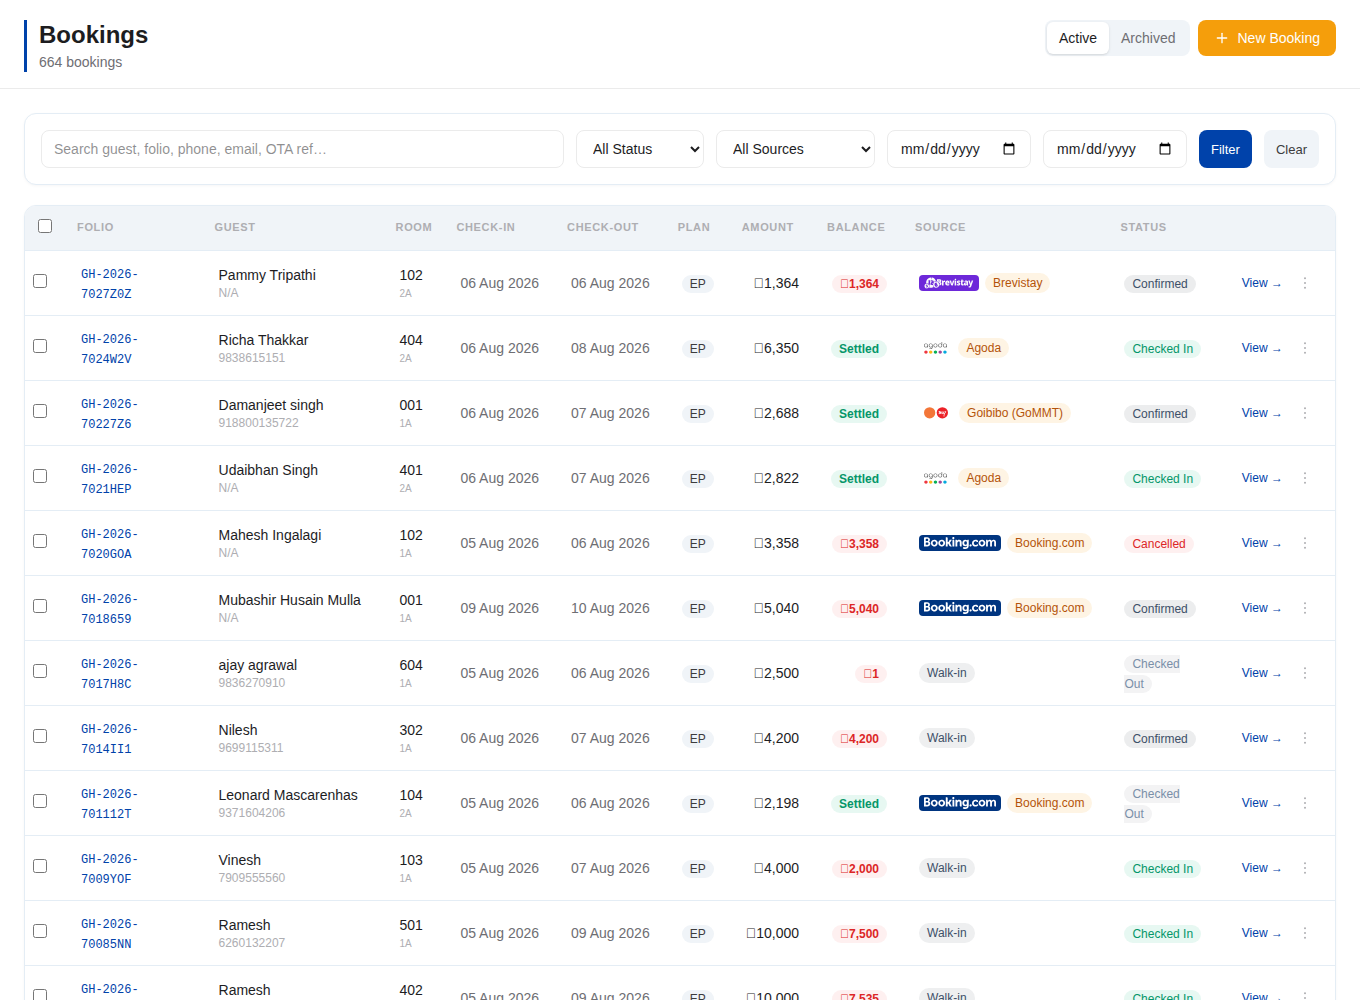Open the All Status dropdown

click(x=640, y=149)
